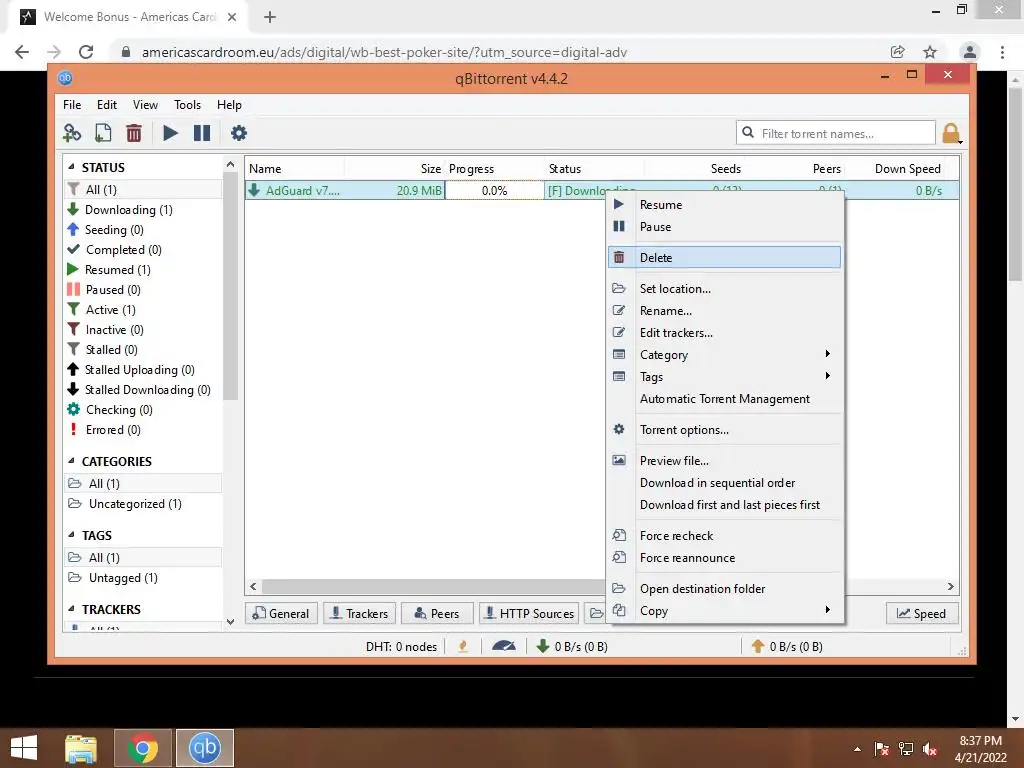The image size is (1024, 768).
Task: Click the green download speed arrow in status bar
Action: coord(543,646)
